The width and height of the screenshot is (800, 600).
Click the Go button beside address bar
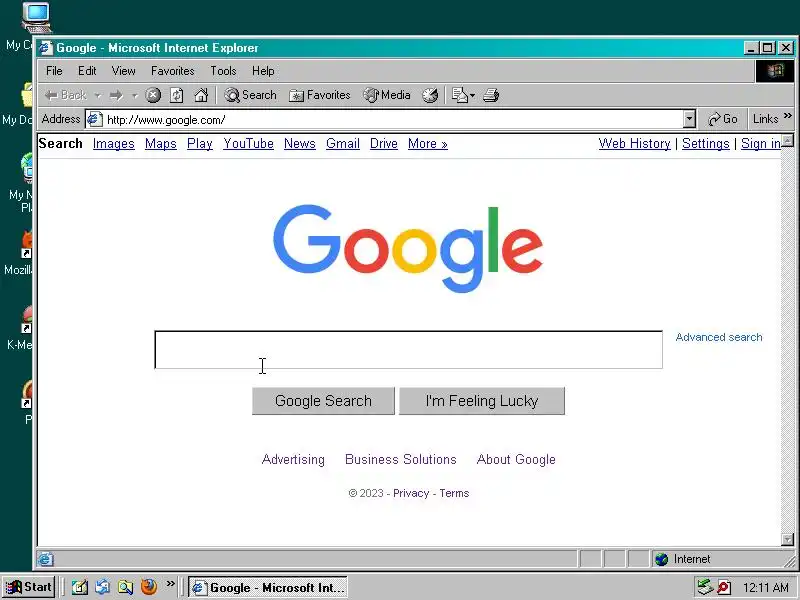722,119
